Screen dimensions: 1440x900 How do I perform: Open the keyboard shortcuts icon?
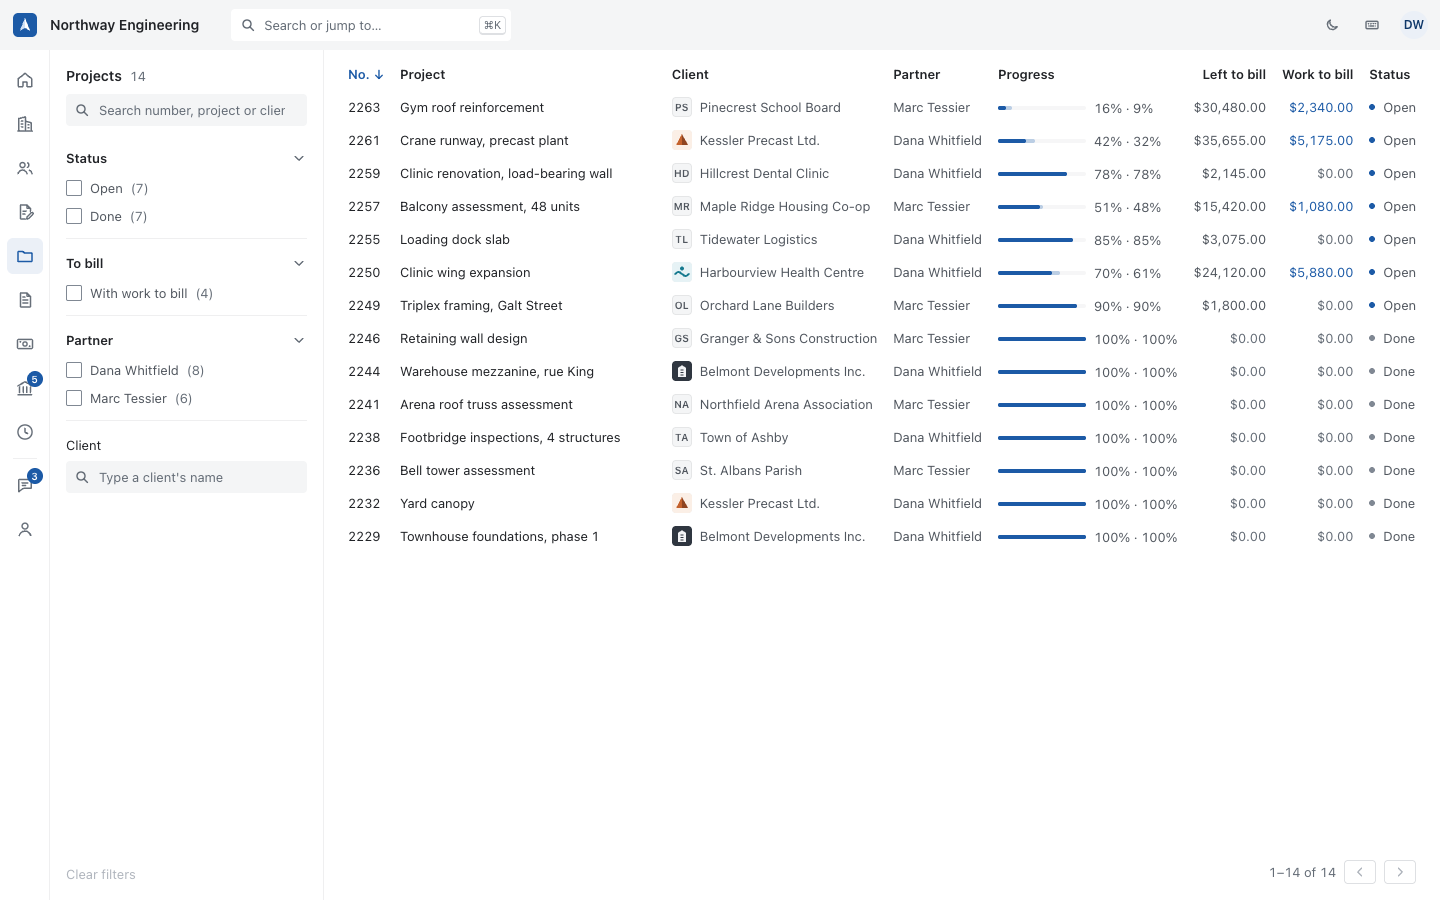pyautogui.click(x=1372, y=25)
